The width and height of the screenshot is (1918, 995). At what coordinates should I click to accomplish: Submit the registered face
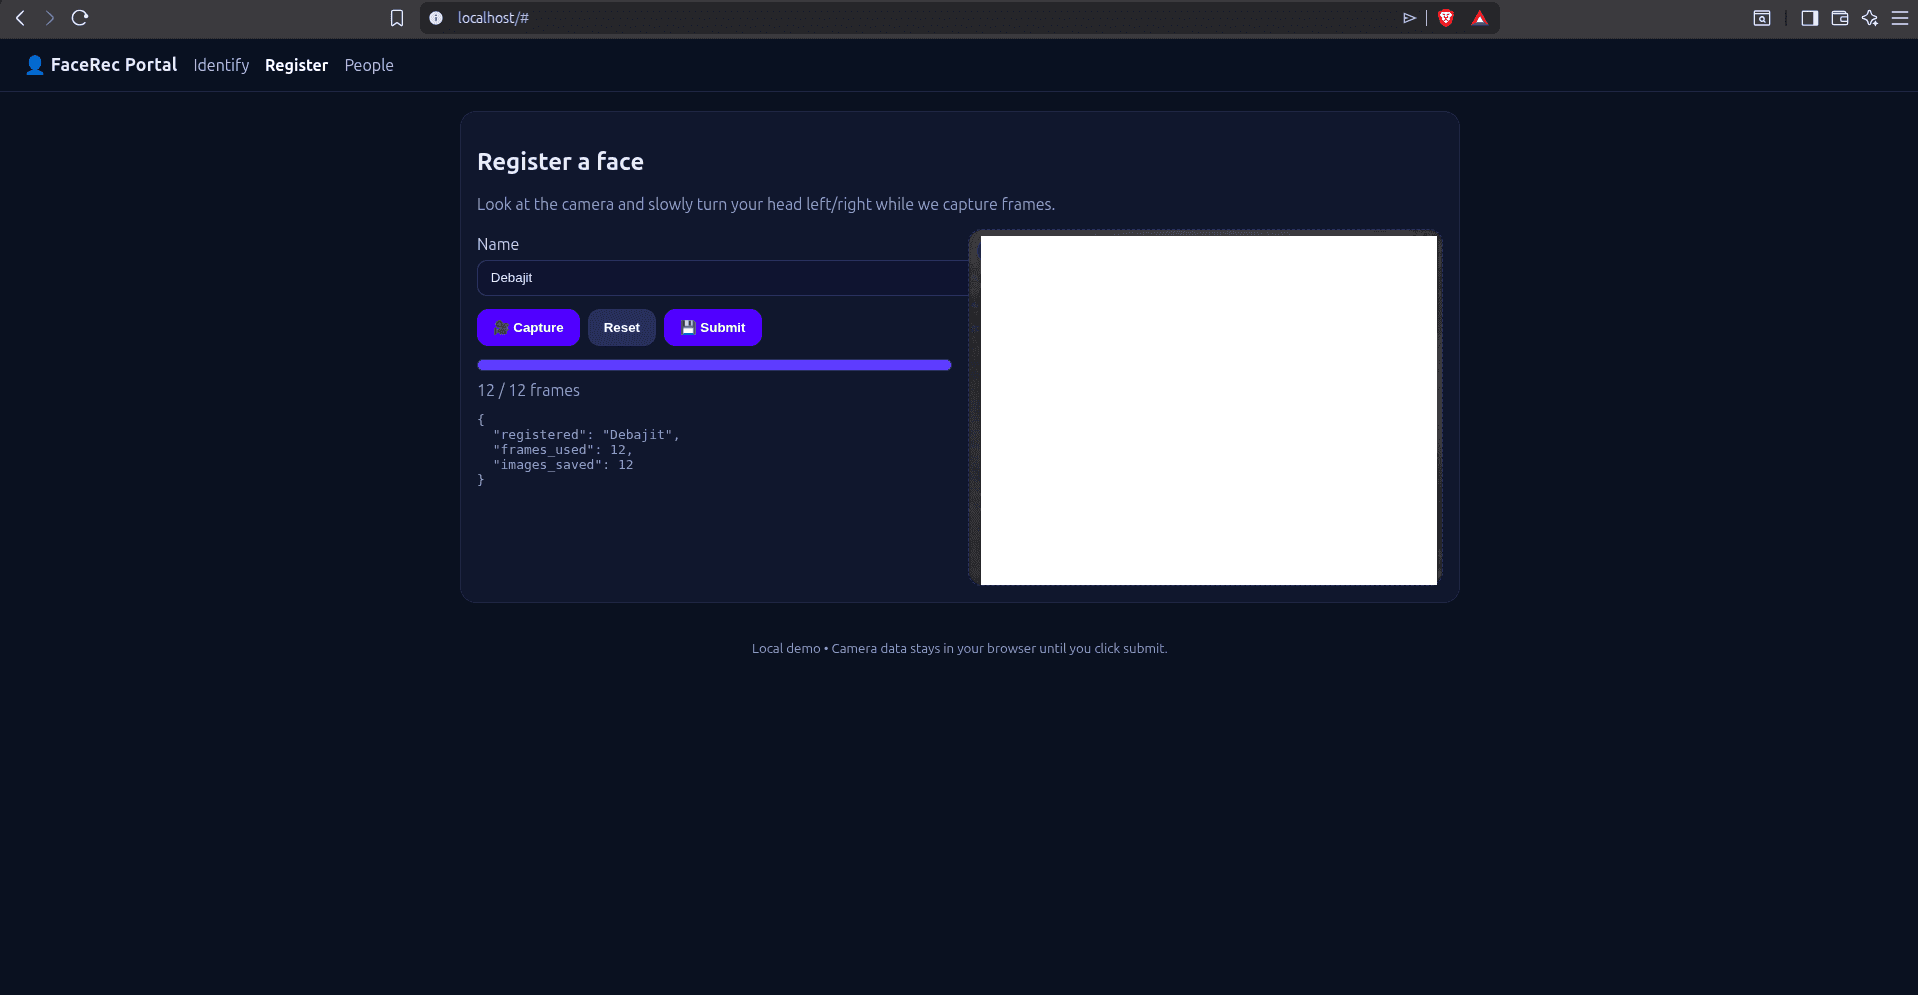point(712,327)
